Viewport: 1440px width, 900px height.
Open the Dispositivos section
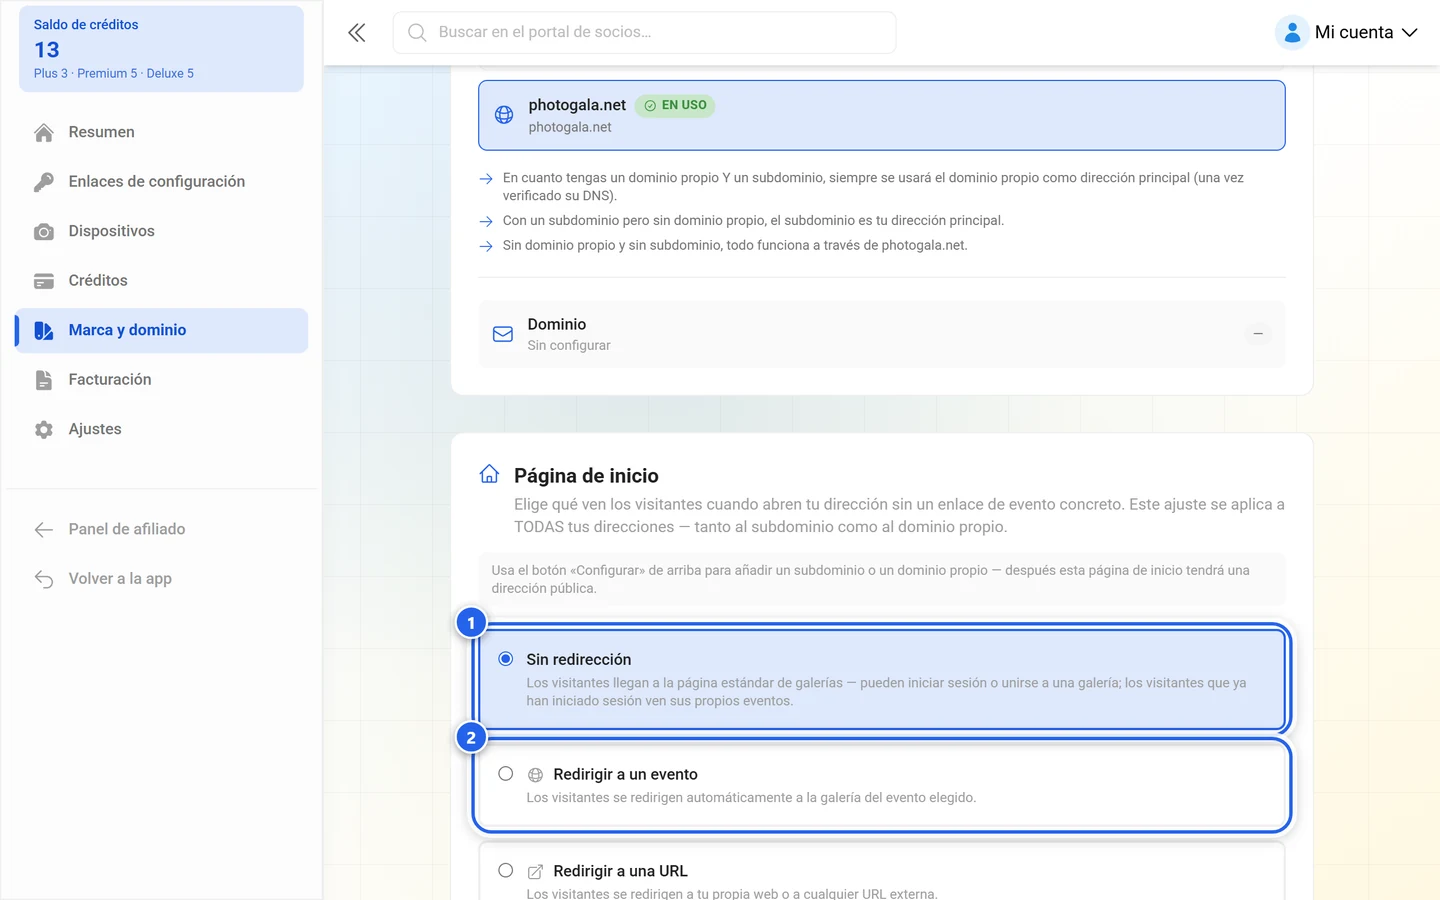[x=162, y=231]
